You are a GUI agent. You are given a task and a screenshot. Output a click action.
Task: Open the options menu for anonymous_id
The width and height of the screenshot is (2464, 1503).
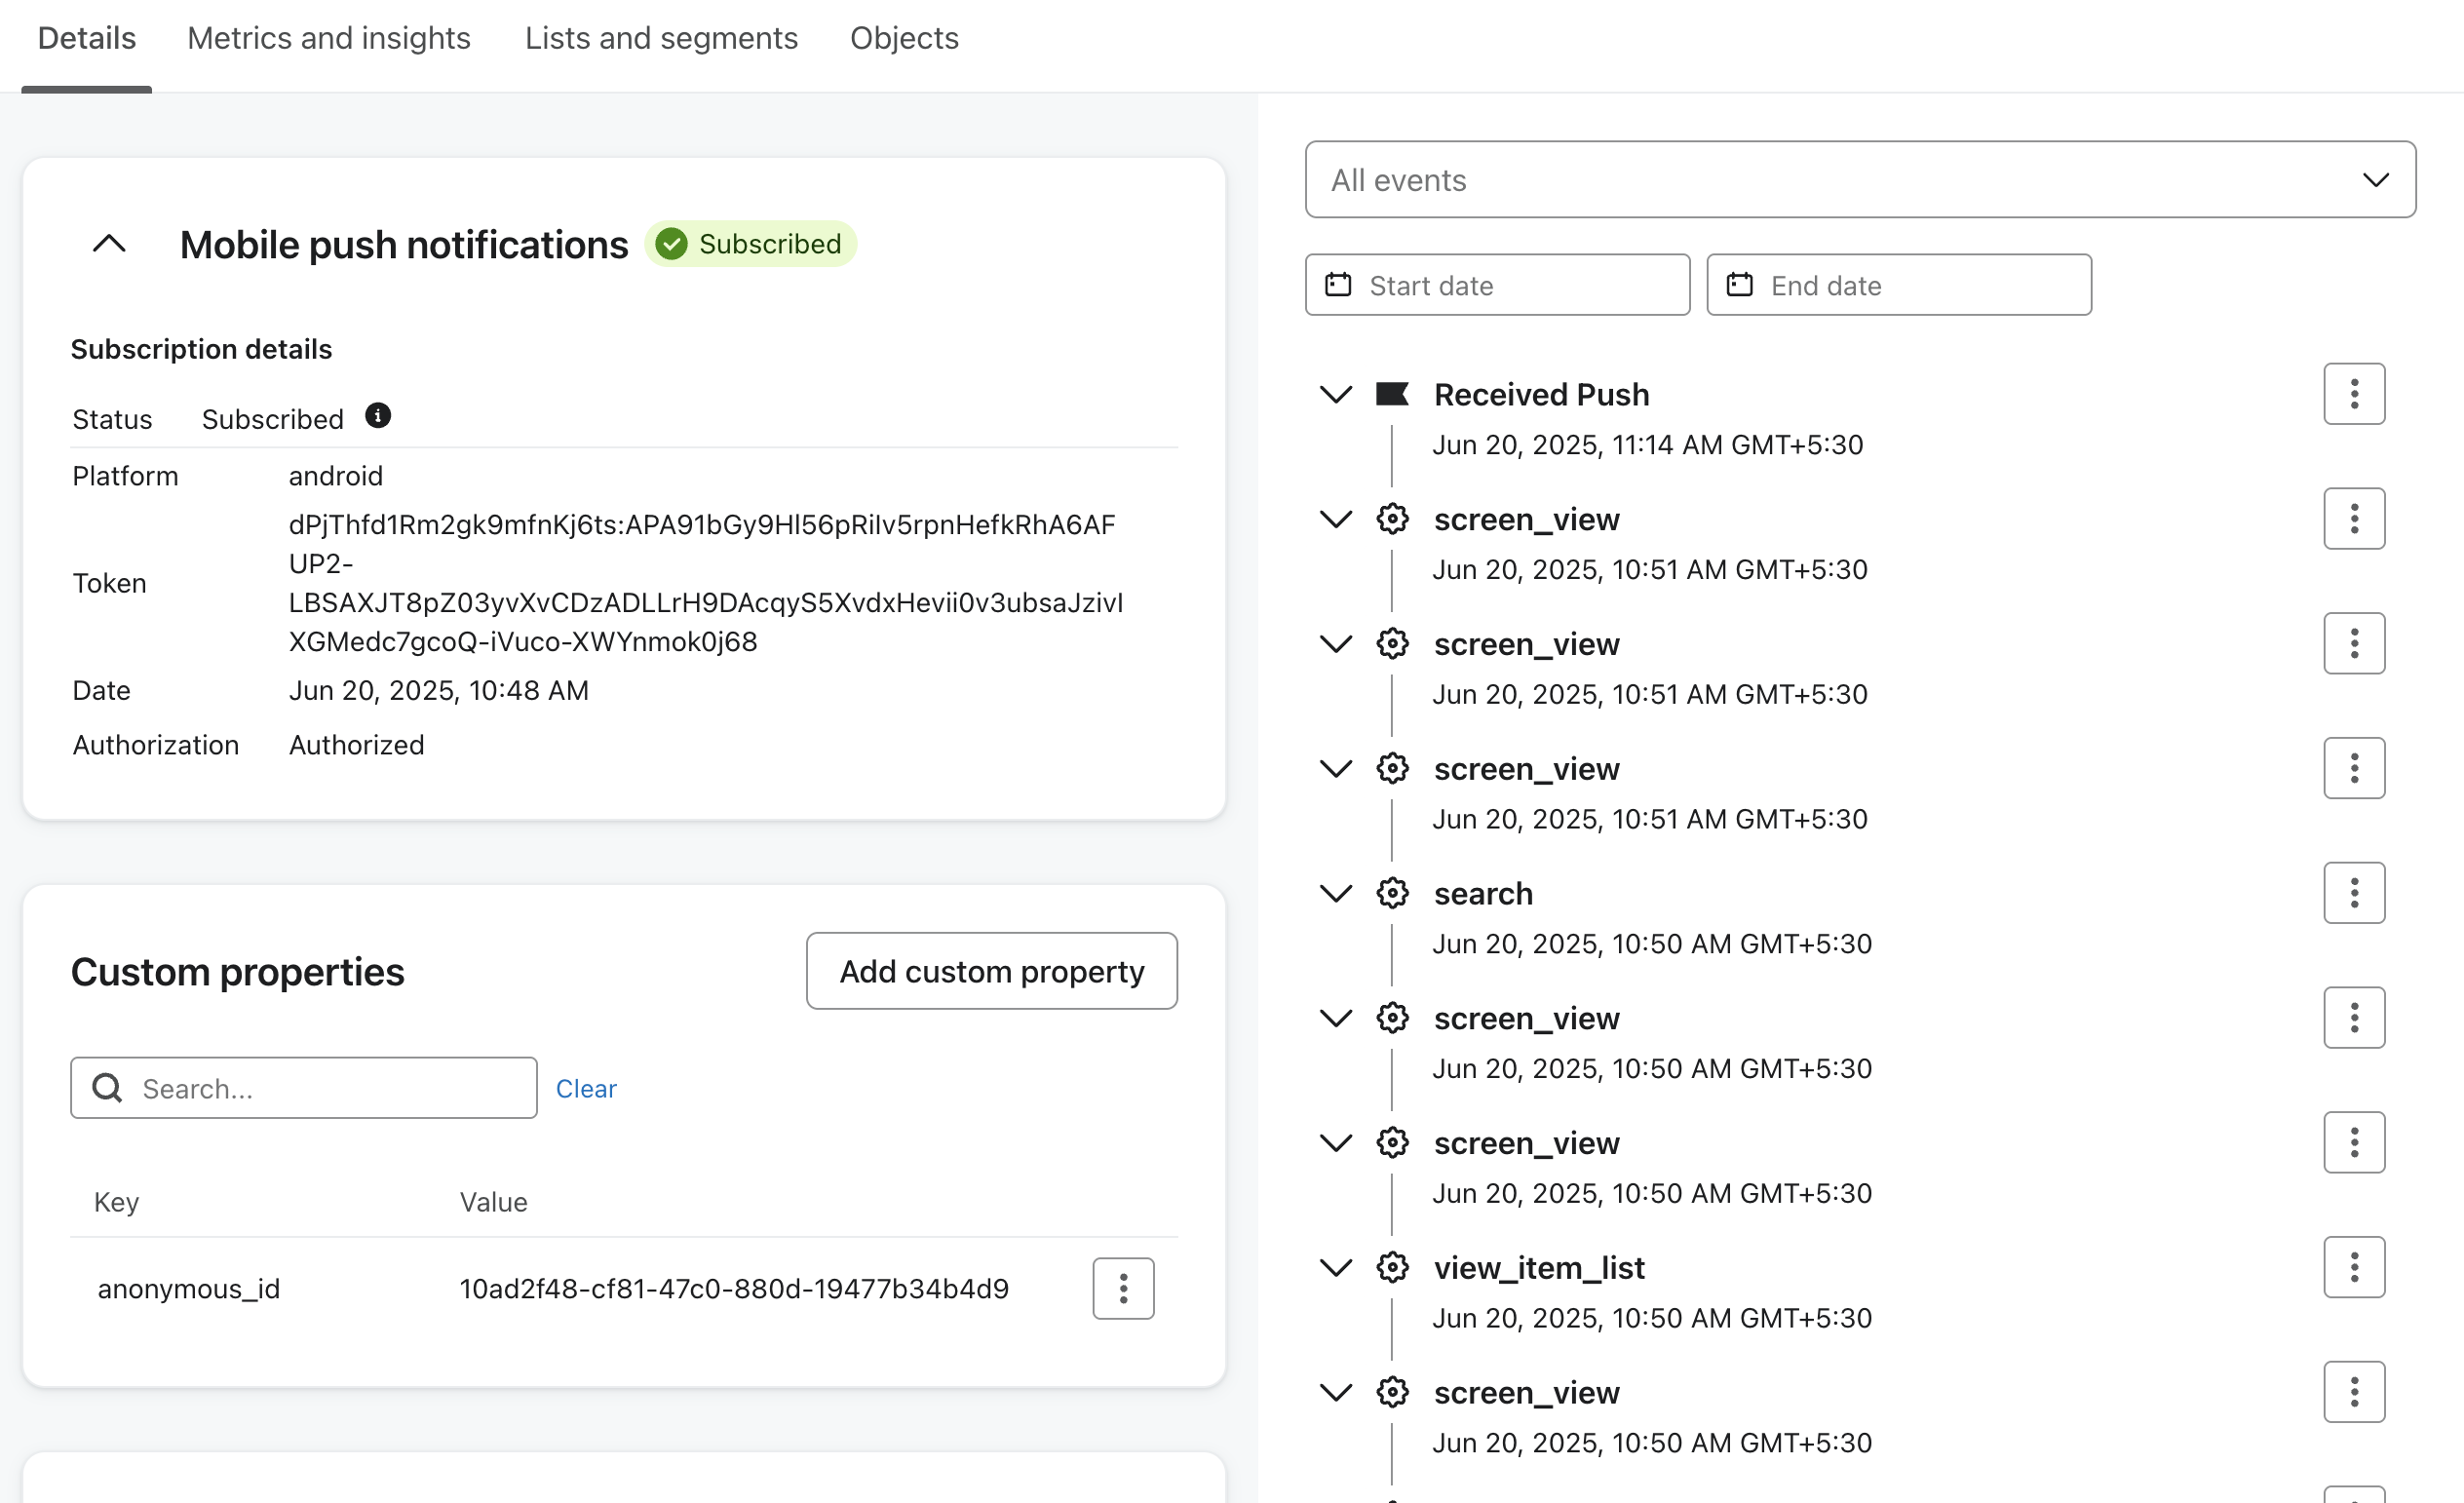[1123, 1289]
